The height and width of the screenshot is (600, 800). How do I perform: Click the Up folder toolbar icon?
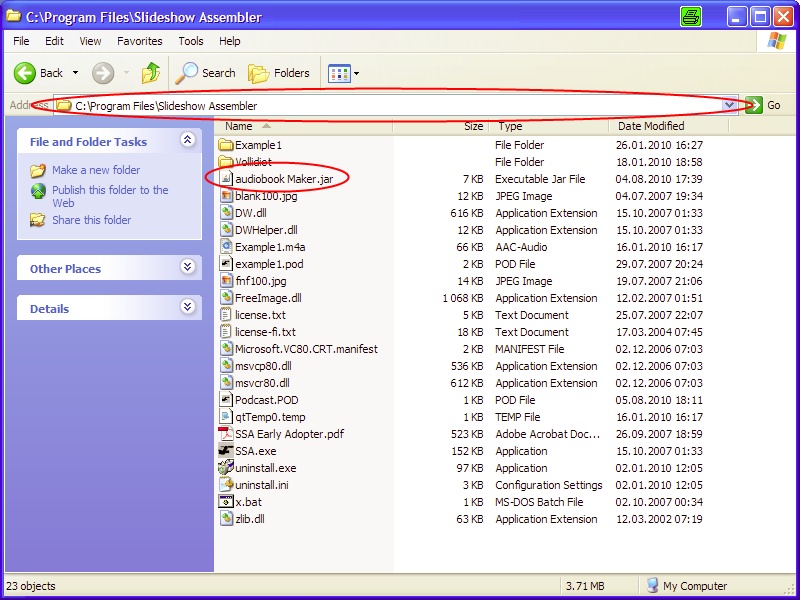[151, 73]
